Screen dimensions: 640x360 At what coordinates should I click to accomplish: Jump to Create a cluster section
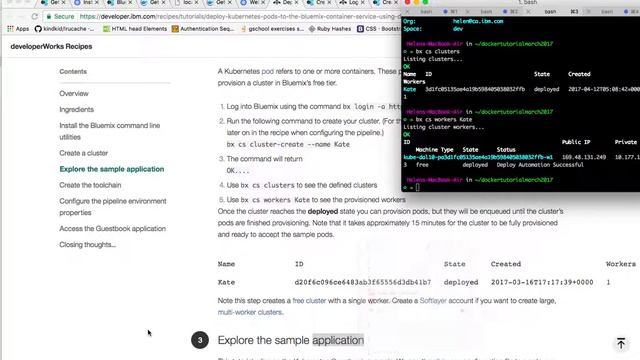coord(84,153)
